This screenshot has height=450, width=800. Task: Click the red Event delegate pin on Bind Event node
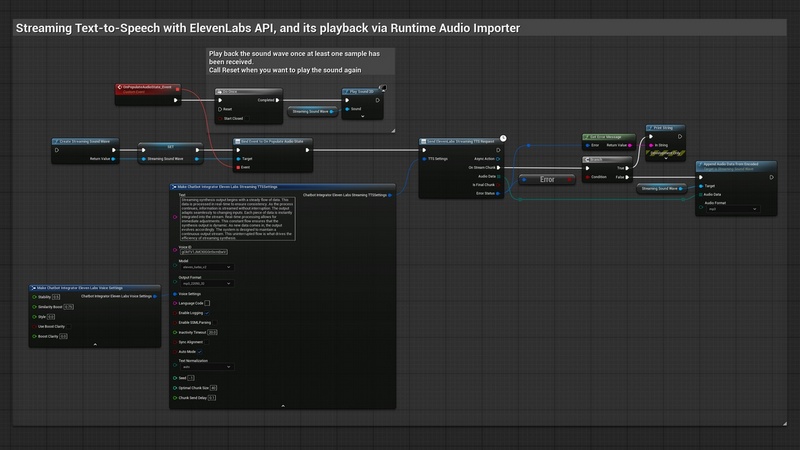(x=238, y=167)
